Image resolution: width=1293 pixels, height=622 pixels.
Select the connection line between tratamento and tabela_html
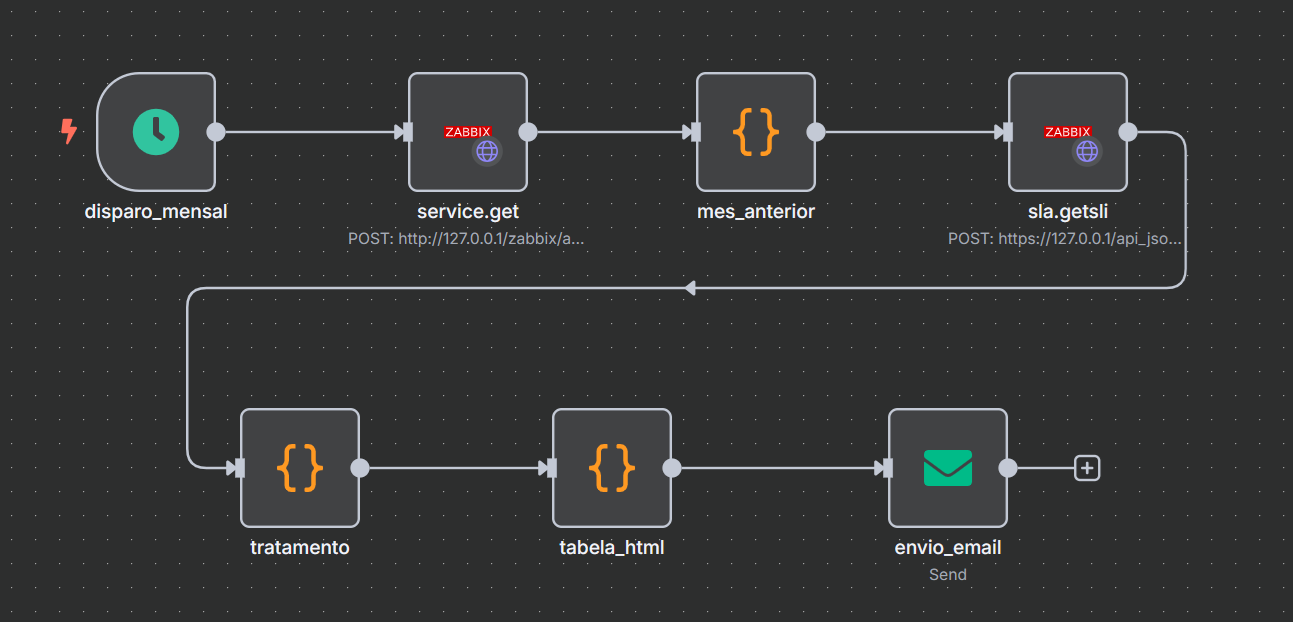pos(455,466)
